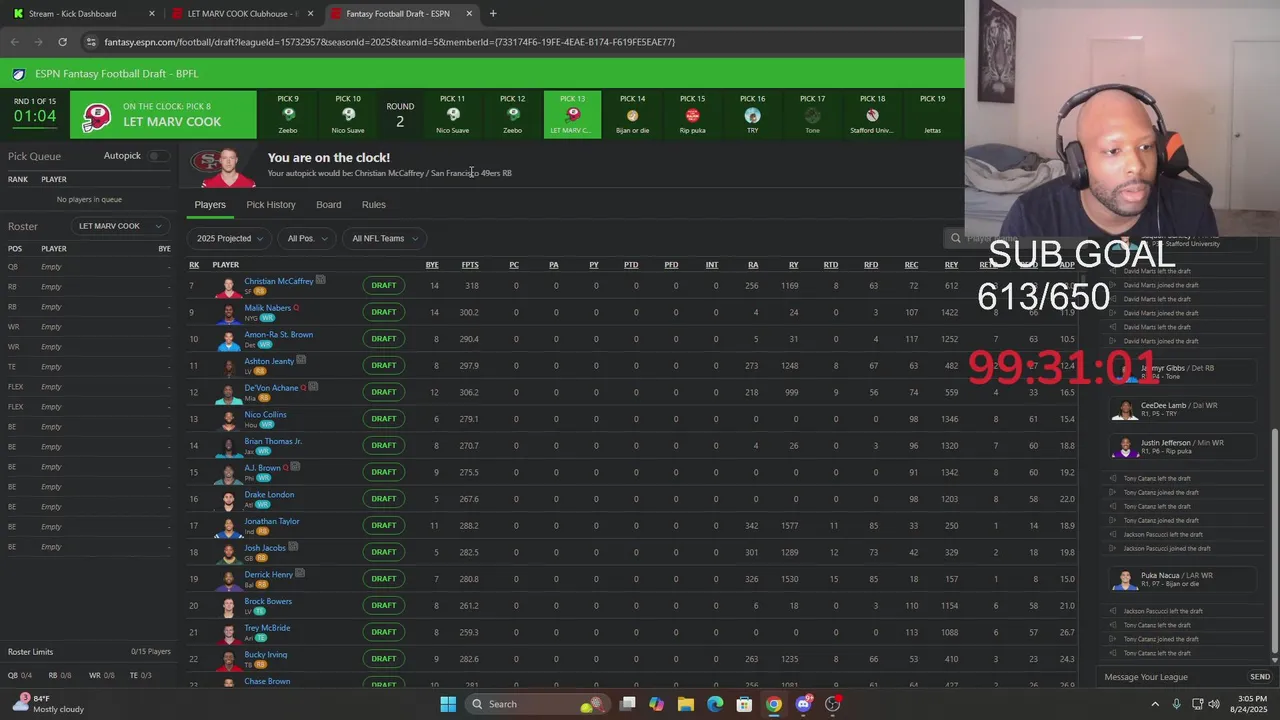Open Christian McCaffrey's news note icon

321,280
